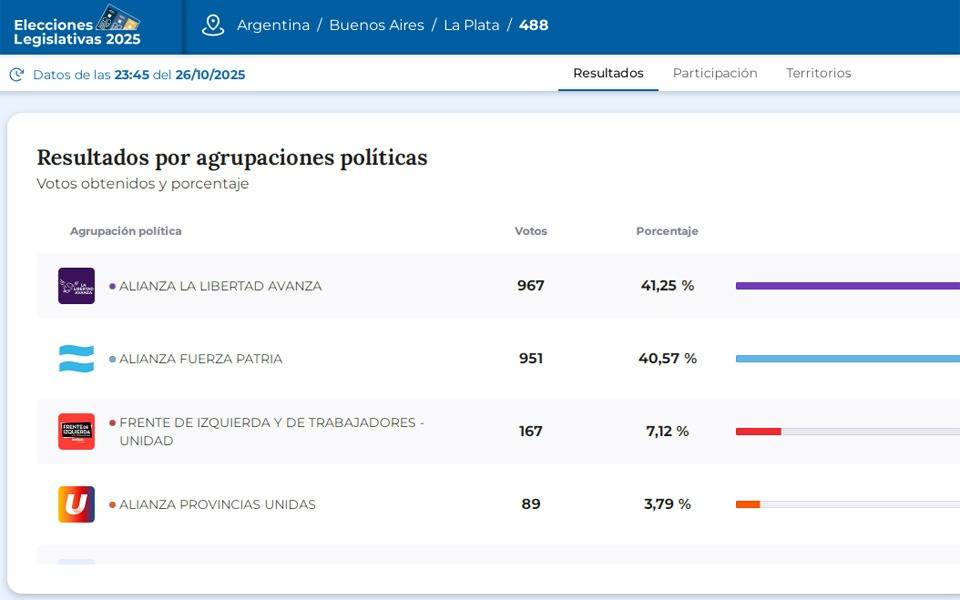Screen dimensions: 960x600
Task: Click Provincias Unidas party logo
Action: pos(76,504)
